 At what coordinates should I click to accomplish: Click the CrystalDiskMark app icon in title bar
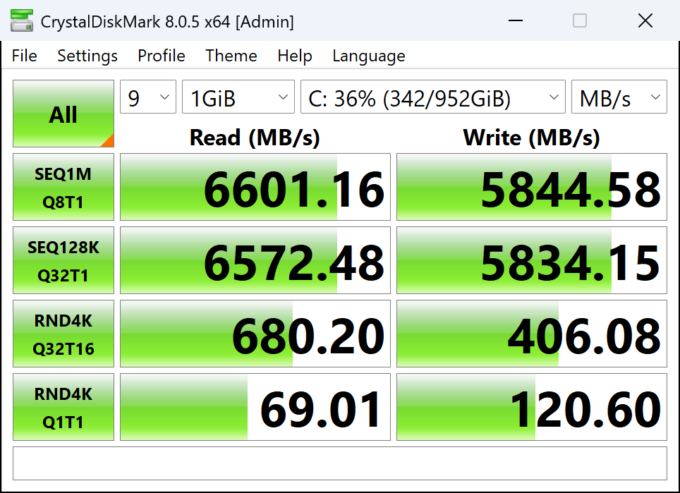tap(22, 20)
